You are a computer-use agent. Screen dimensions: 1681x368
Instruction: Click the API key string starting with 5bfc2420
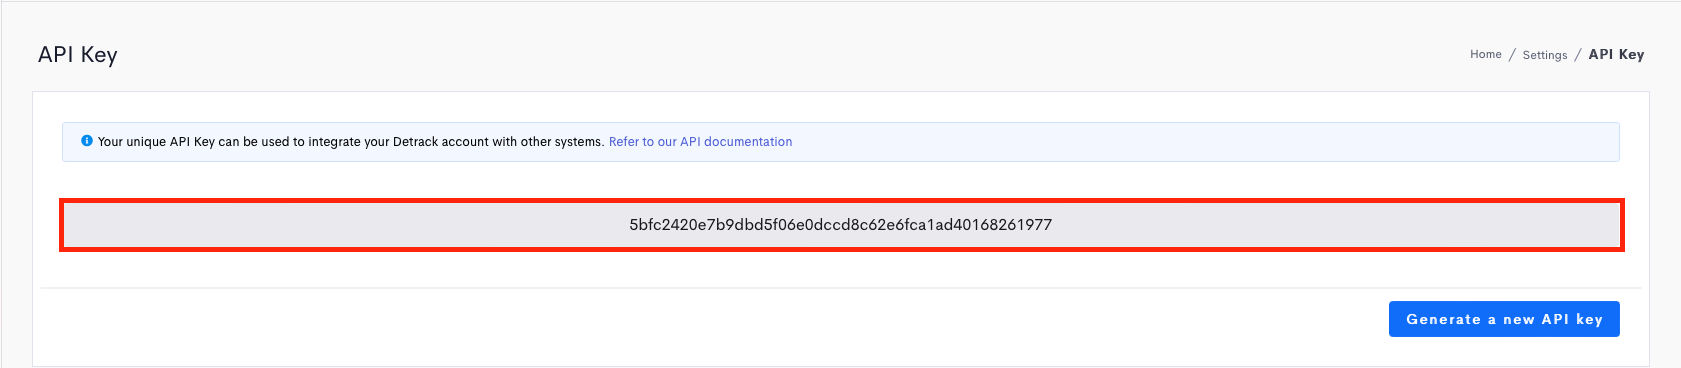click(x=840, y=224)
